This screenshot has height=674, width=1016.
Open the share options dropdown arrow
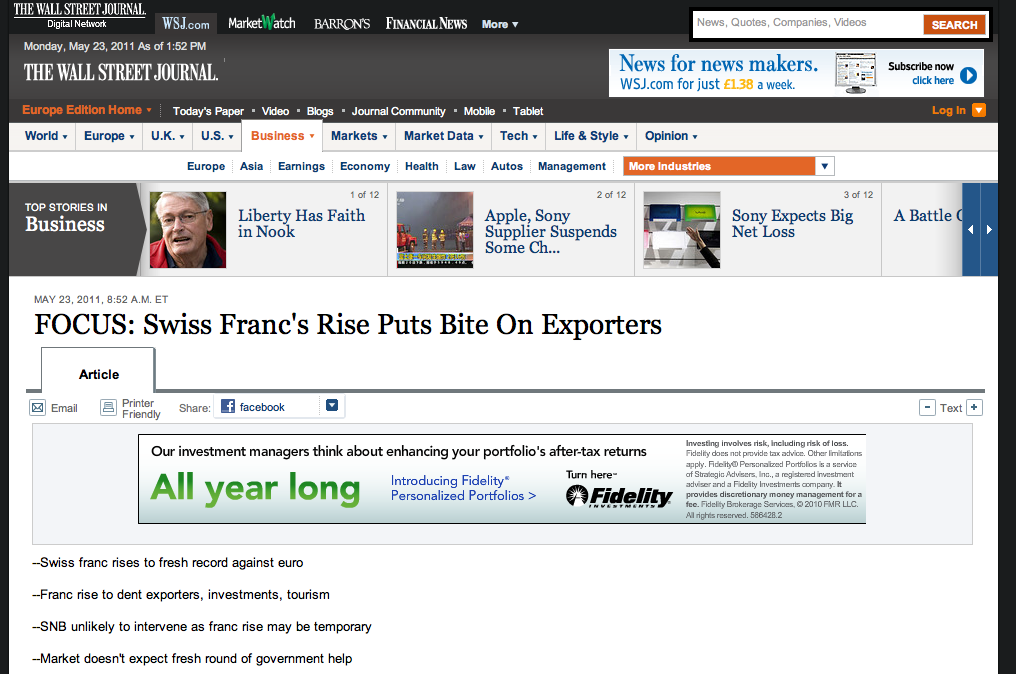pos(332,406)
